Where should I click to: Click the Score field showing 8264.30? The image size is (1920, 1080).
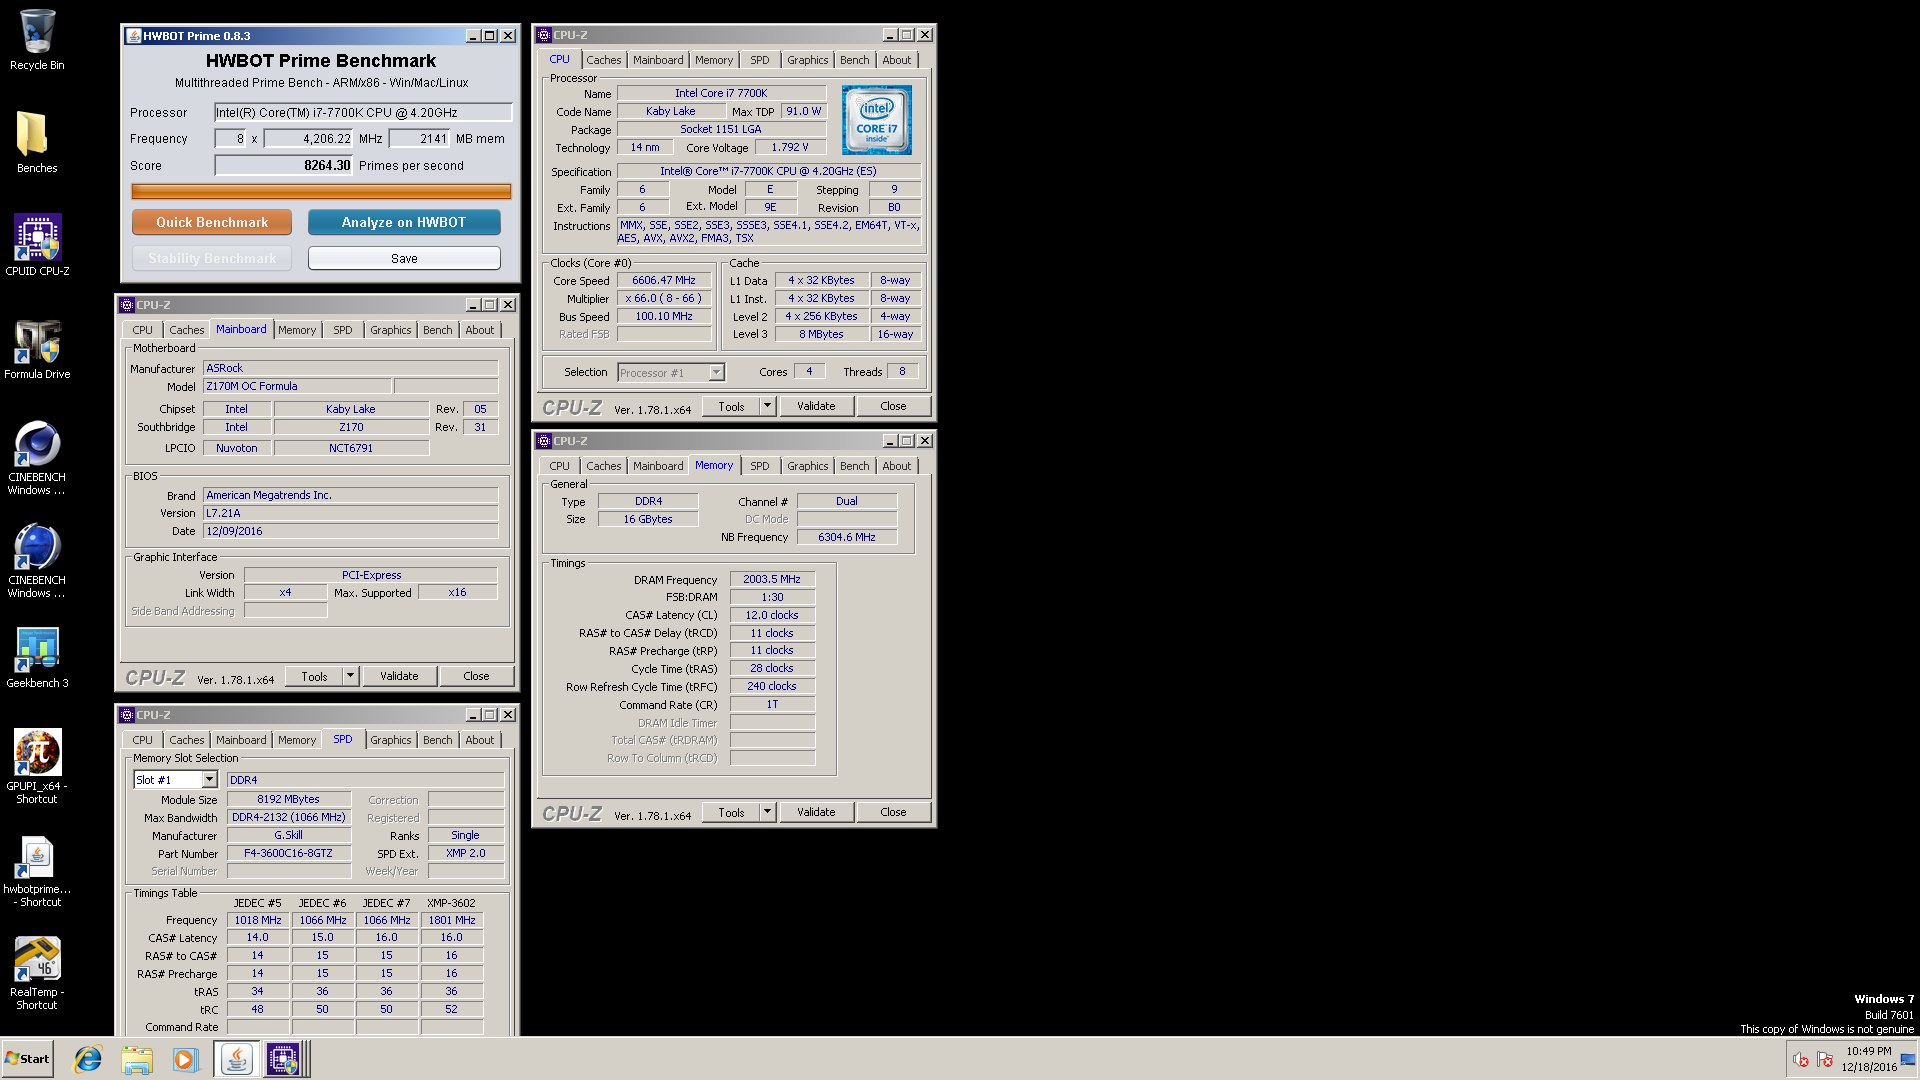click(x=284, y=166)
